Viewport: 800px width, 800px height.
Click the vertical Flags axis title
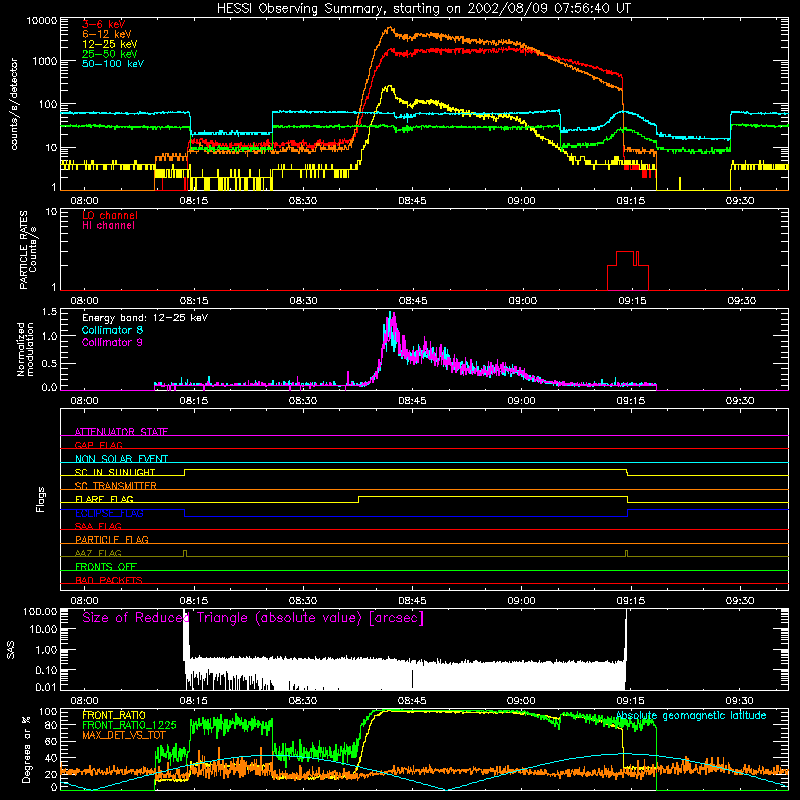tap(41, 499)
